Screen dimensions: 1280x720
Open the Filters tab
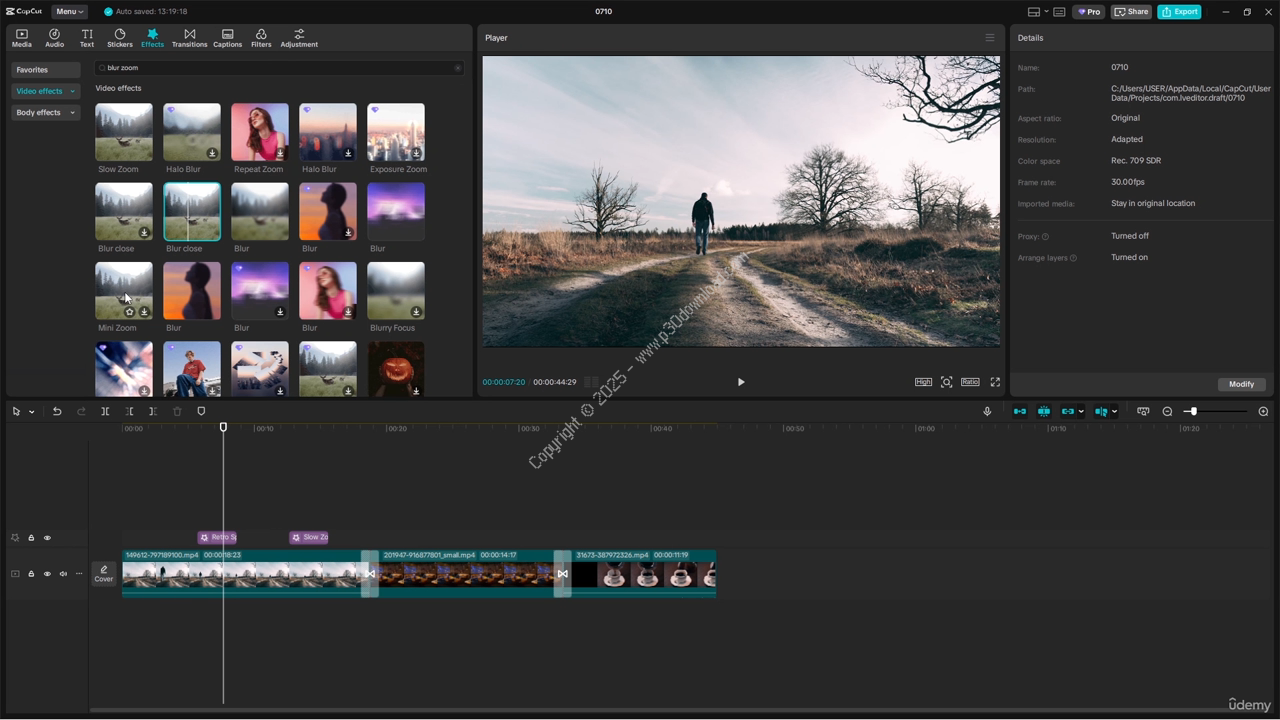pos(261,38)
